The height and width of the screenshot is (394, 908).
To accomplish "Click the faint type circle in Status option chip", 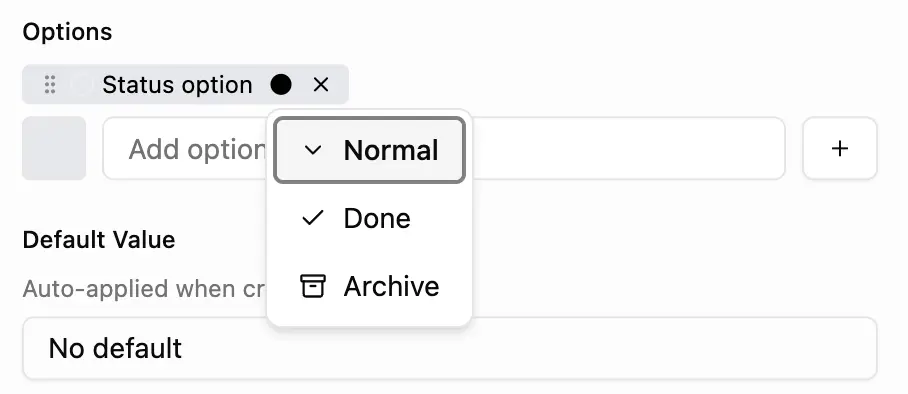I will (82, 85).
